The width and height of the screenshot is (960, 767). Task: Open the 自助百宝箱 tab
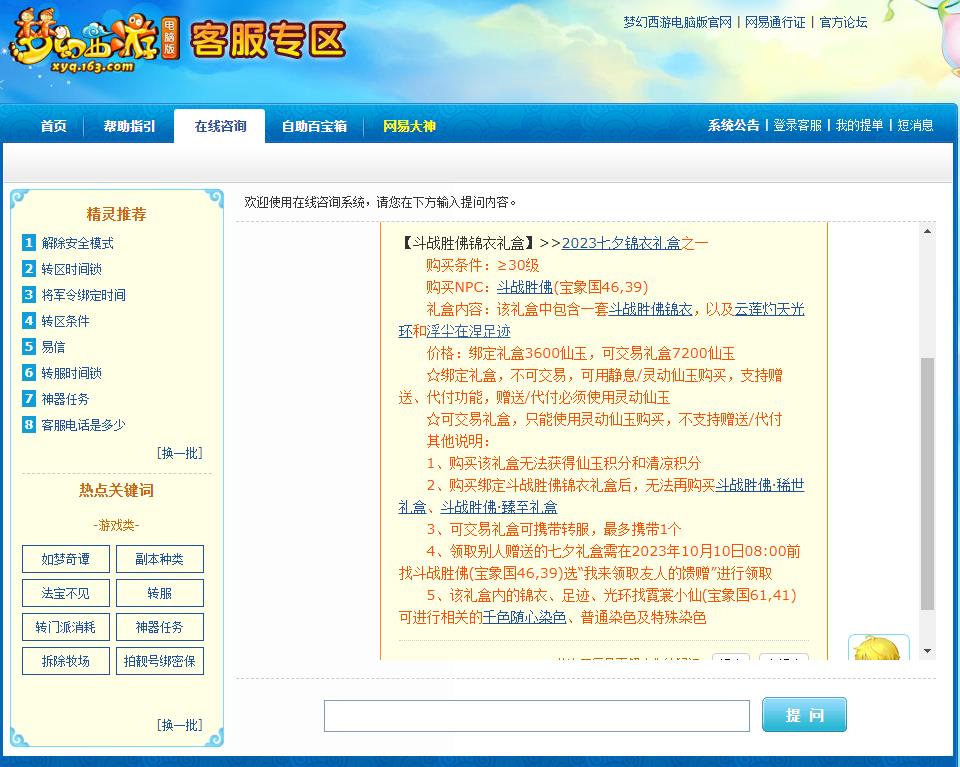pyautogui.click(x=315, y=127)
